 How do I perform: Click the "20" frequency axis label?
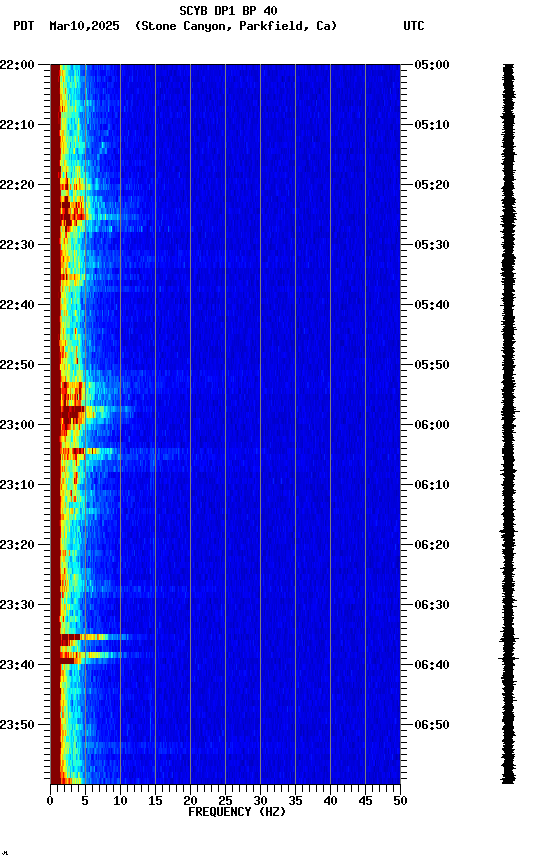click(x=190, y=801)
